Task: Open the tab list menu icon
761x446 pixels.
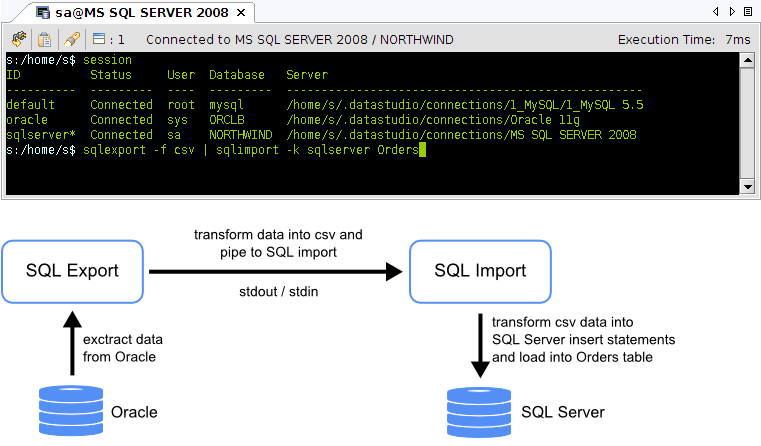Action: pos(748,12)
